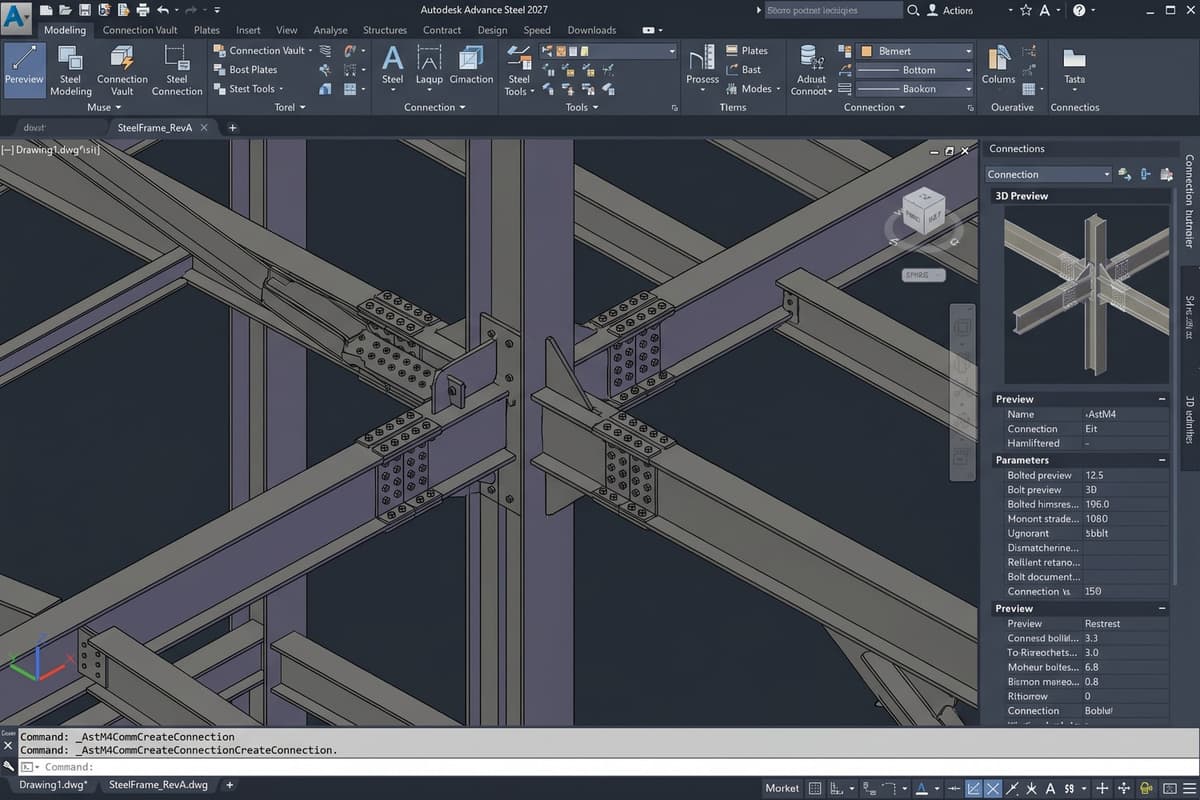Click the orange color swatch beside Bemert
Screen dimensions: 1200x800
866,51
